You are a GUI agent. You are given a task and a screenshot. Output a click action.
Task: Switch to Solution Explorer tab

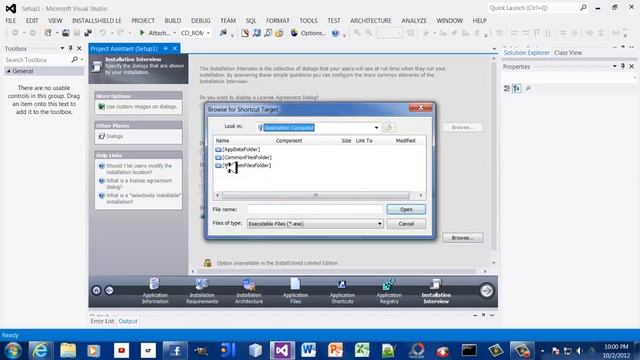tap(526, 53)
